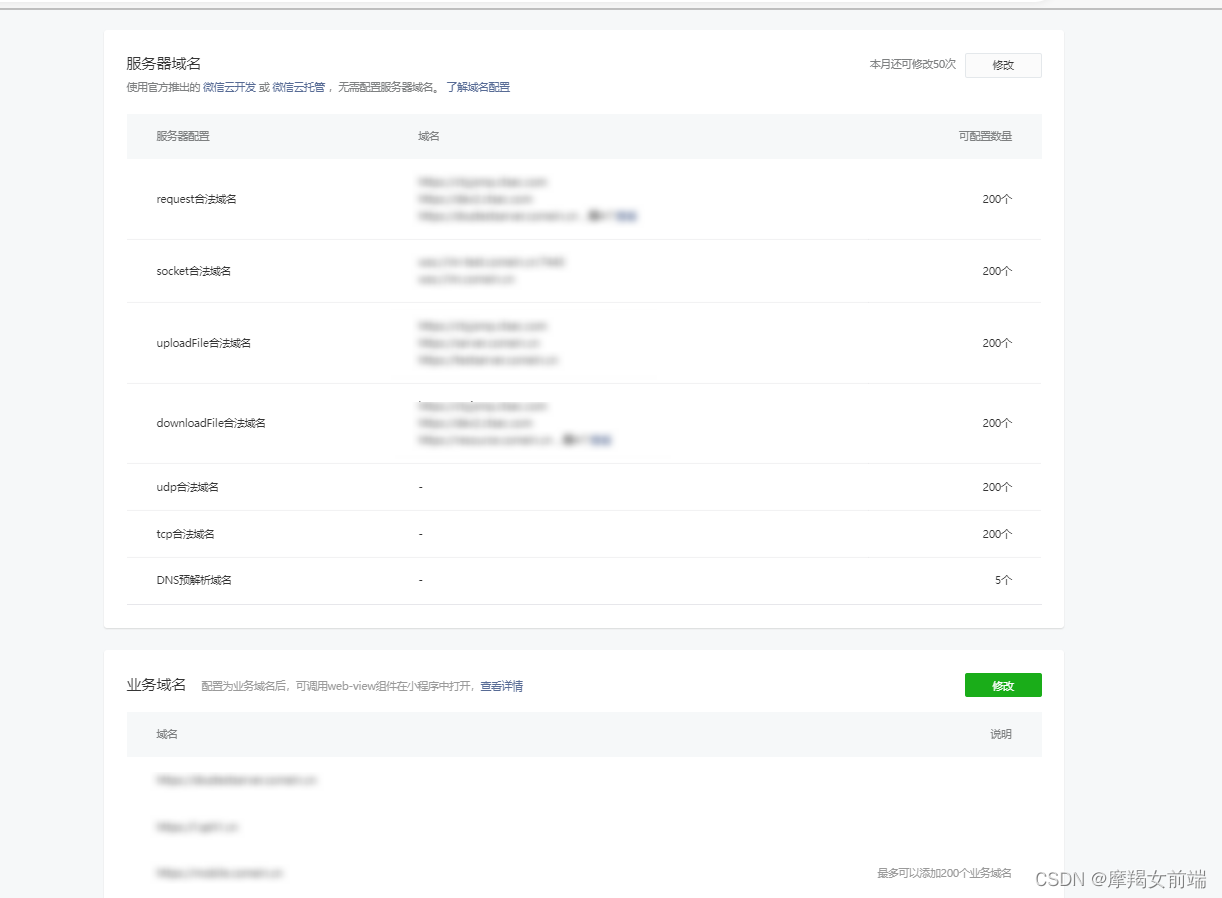Click the 域名 column header
This screenshot has height=898, width=1222.
[x=428, y=136]
